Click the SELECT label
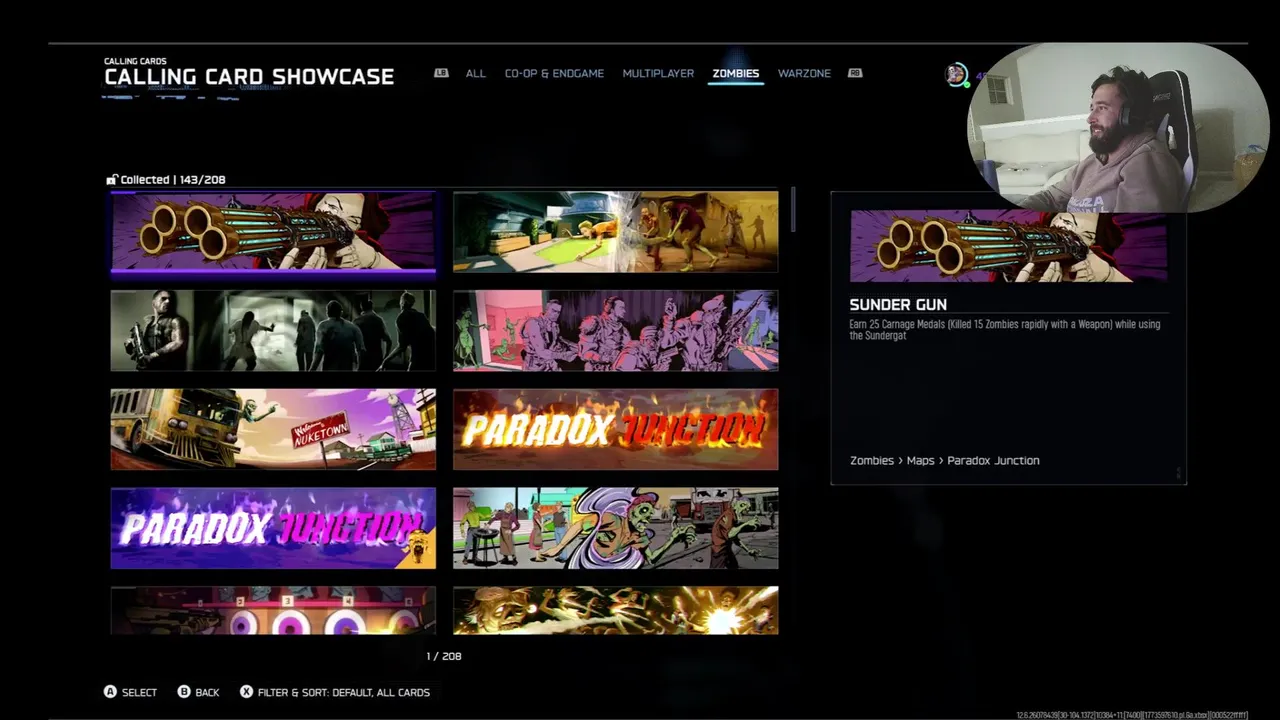The height and width of the screenshot is (720, 1280). point(139,692)
